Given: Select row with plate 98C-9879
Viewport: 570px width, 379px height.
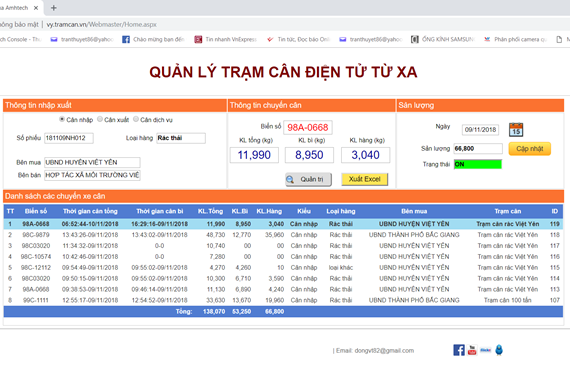Looking at the screenshot, I should click(x=283, y=235).
